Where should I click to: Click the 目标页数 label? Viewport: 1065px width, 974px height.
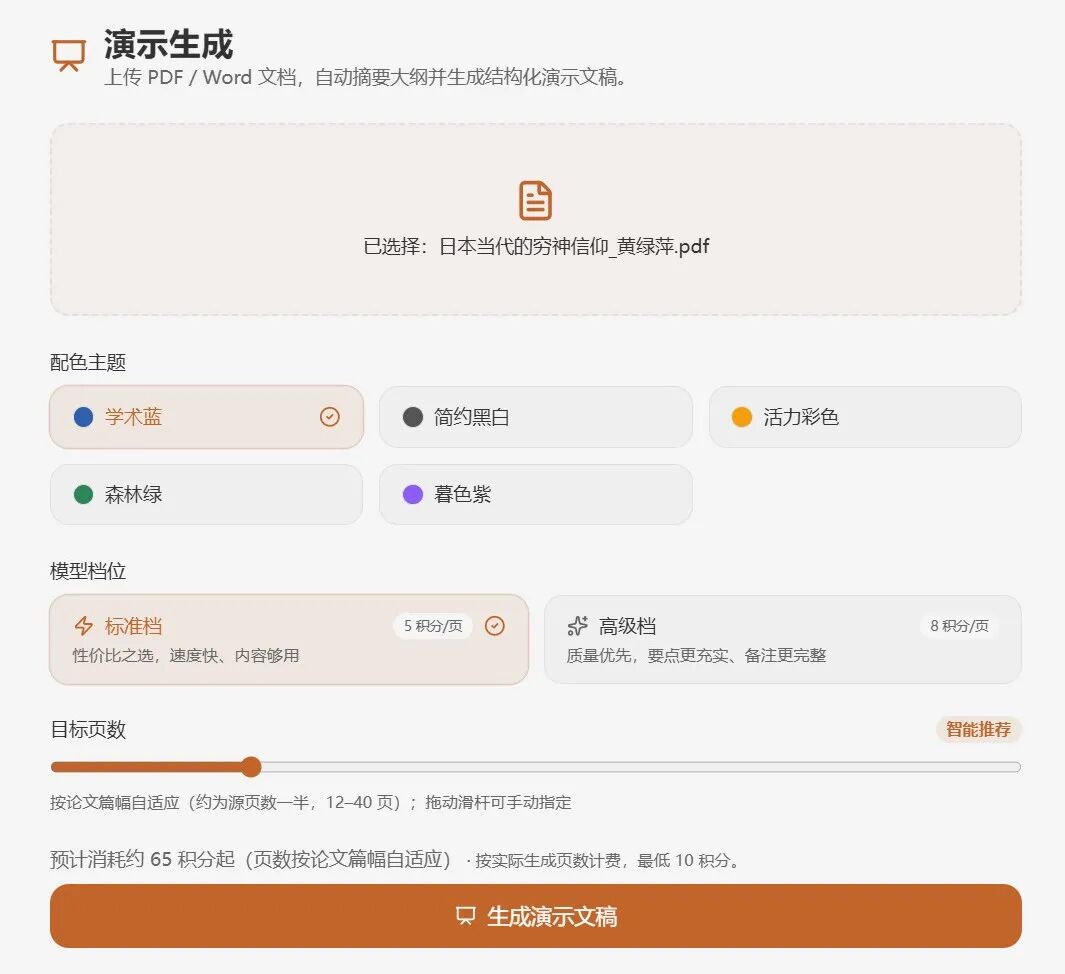point(88,729)
